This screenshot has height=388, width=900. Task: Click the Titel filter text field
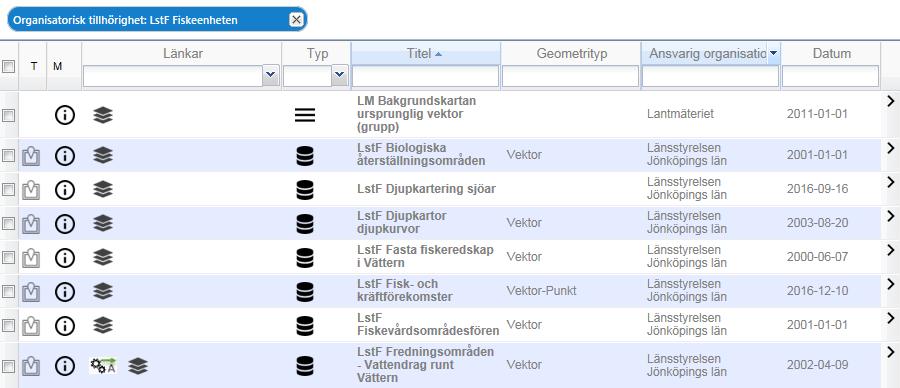point(425,76)
